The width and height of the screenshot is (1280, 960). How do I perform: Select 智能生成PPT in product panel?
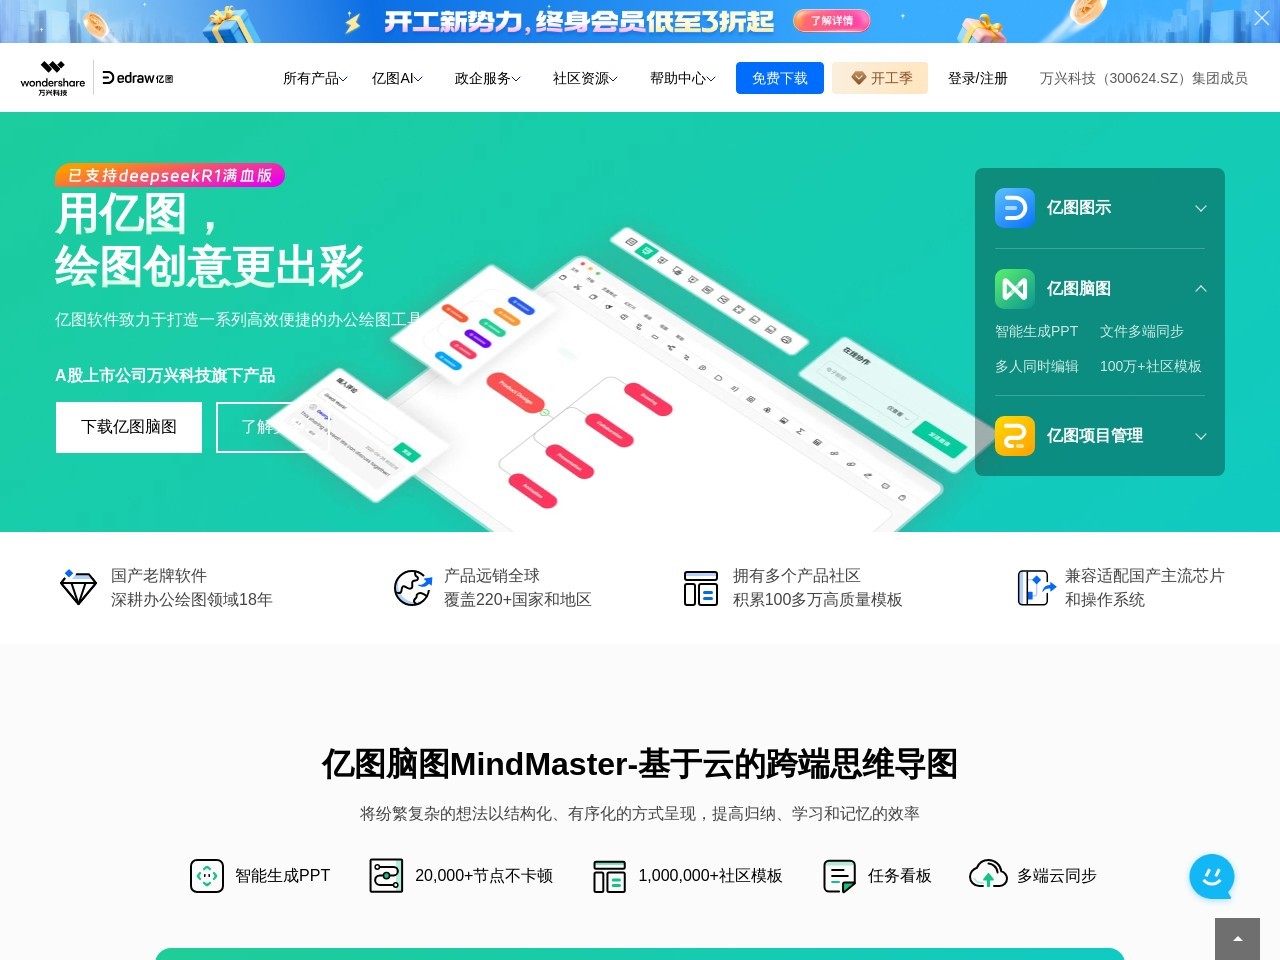click(x=1037, y=331)
